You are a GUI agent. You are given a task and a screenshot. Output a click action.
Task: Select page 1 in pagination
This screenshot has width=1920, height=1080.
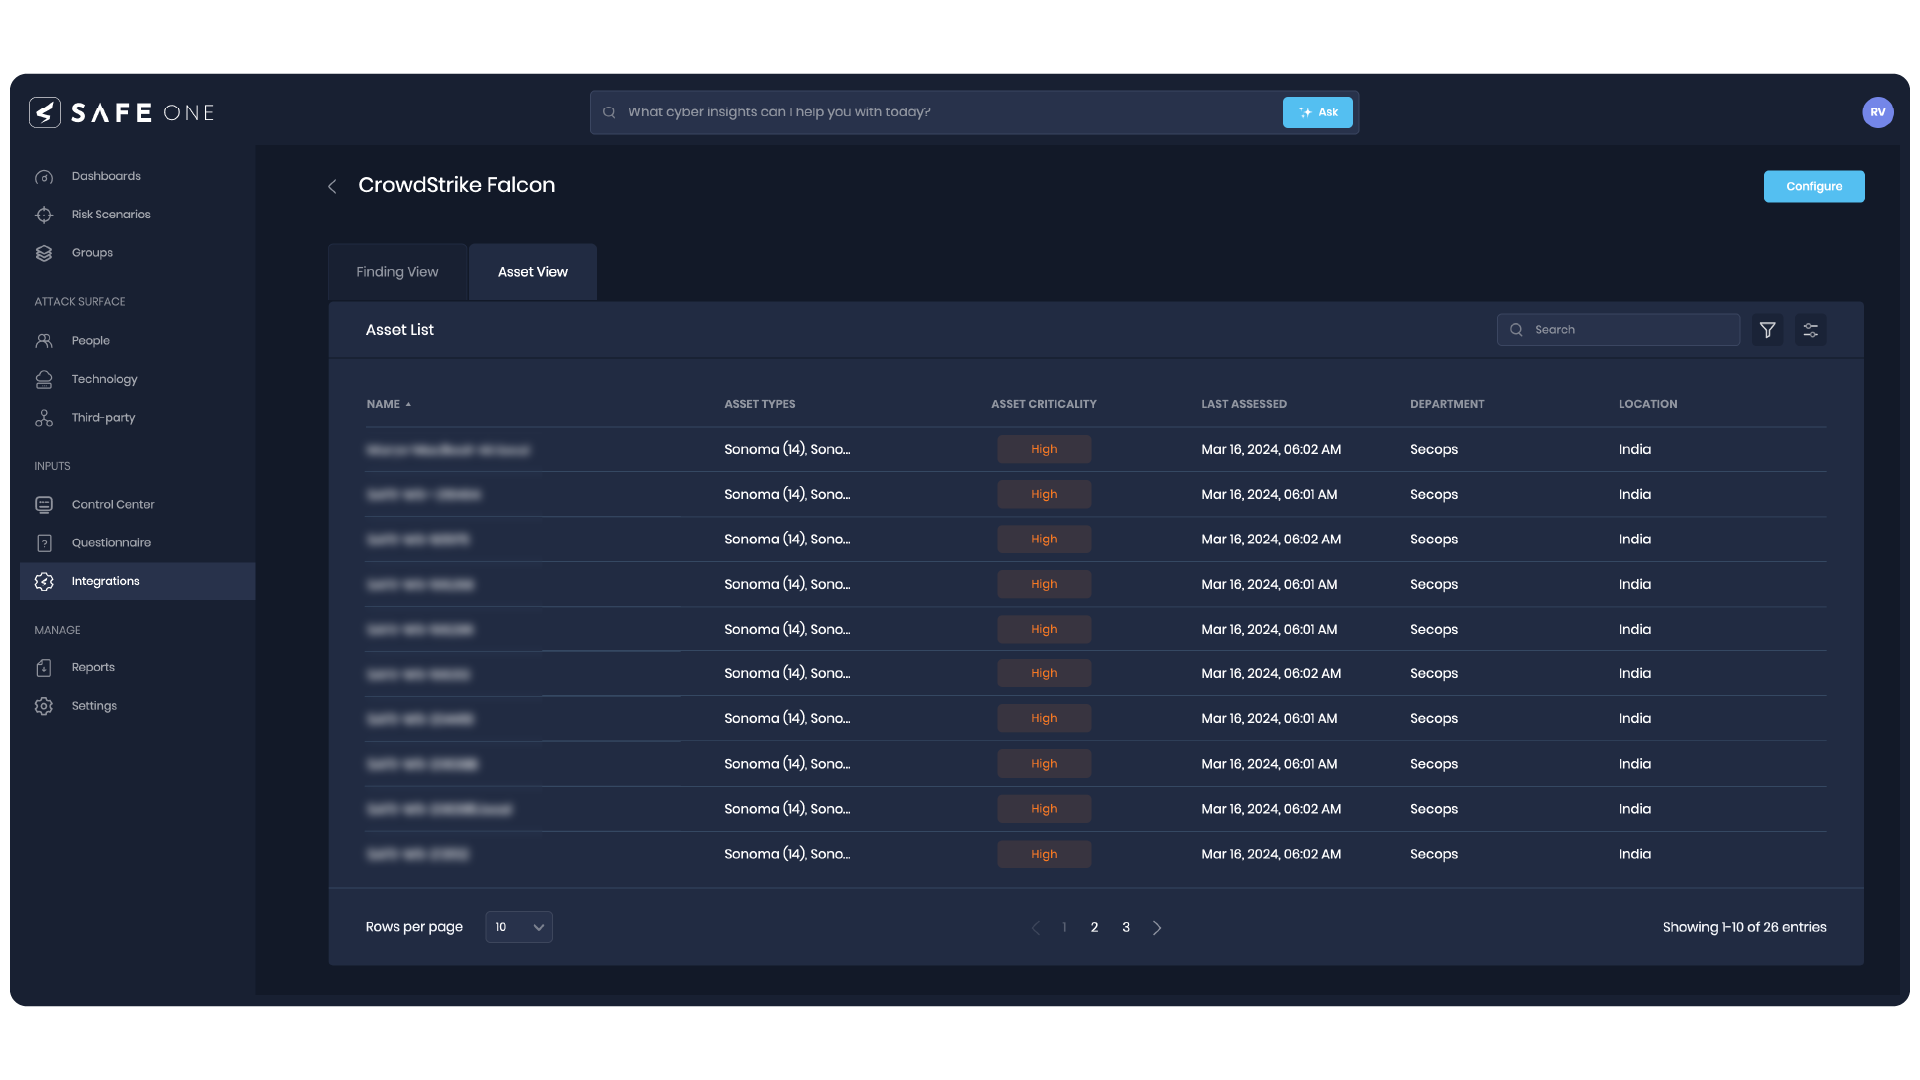pyautogui.click(x=1064, y=928)
